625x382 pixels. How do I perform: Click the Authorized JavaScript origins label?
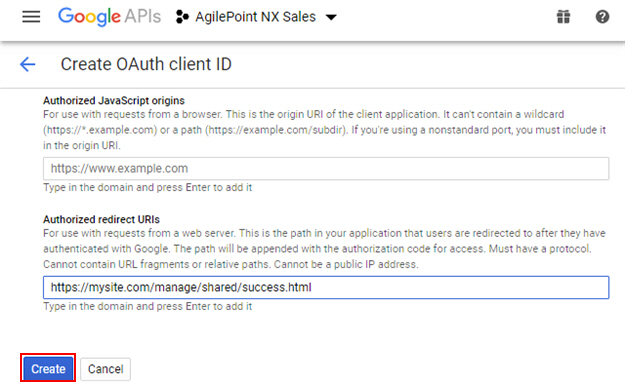pyautogui.click(x=114, y=100)
